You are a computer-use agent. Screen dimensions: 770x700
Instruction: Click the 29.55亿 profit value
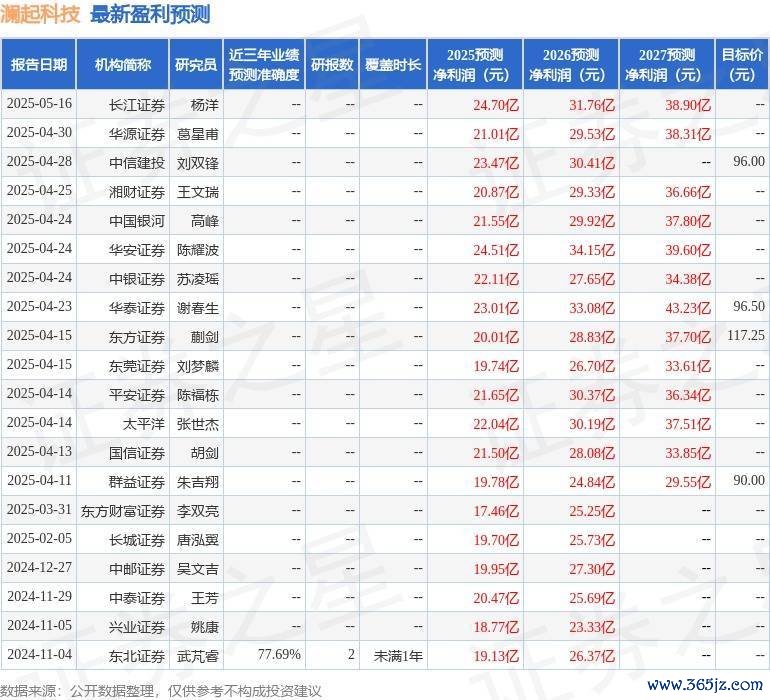[688, 482]
